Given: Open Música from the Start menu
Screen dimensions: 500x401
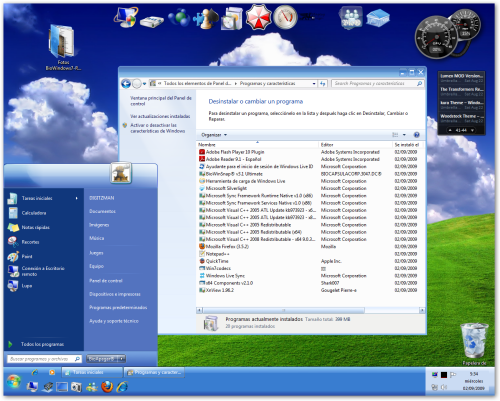Looking at the screenshot, I should pos(97,238).
